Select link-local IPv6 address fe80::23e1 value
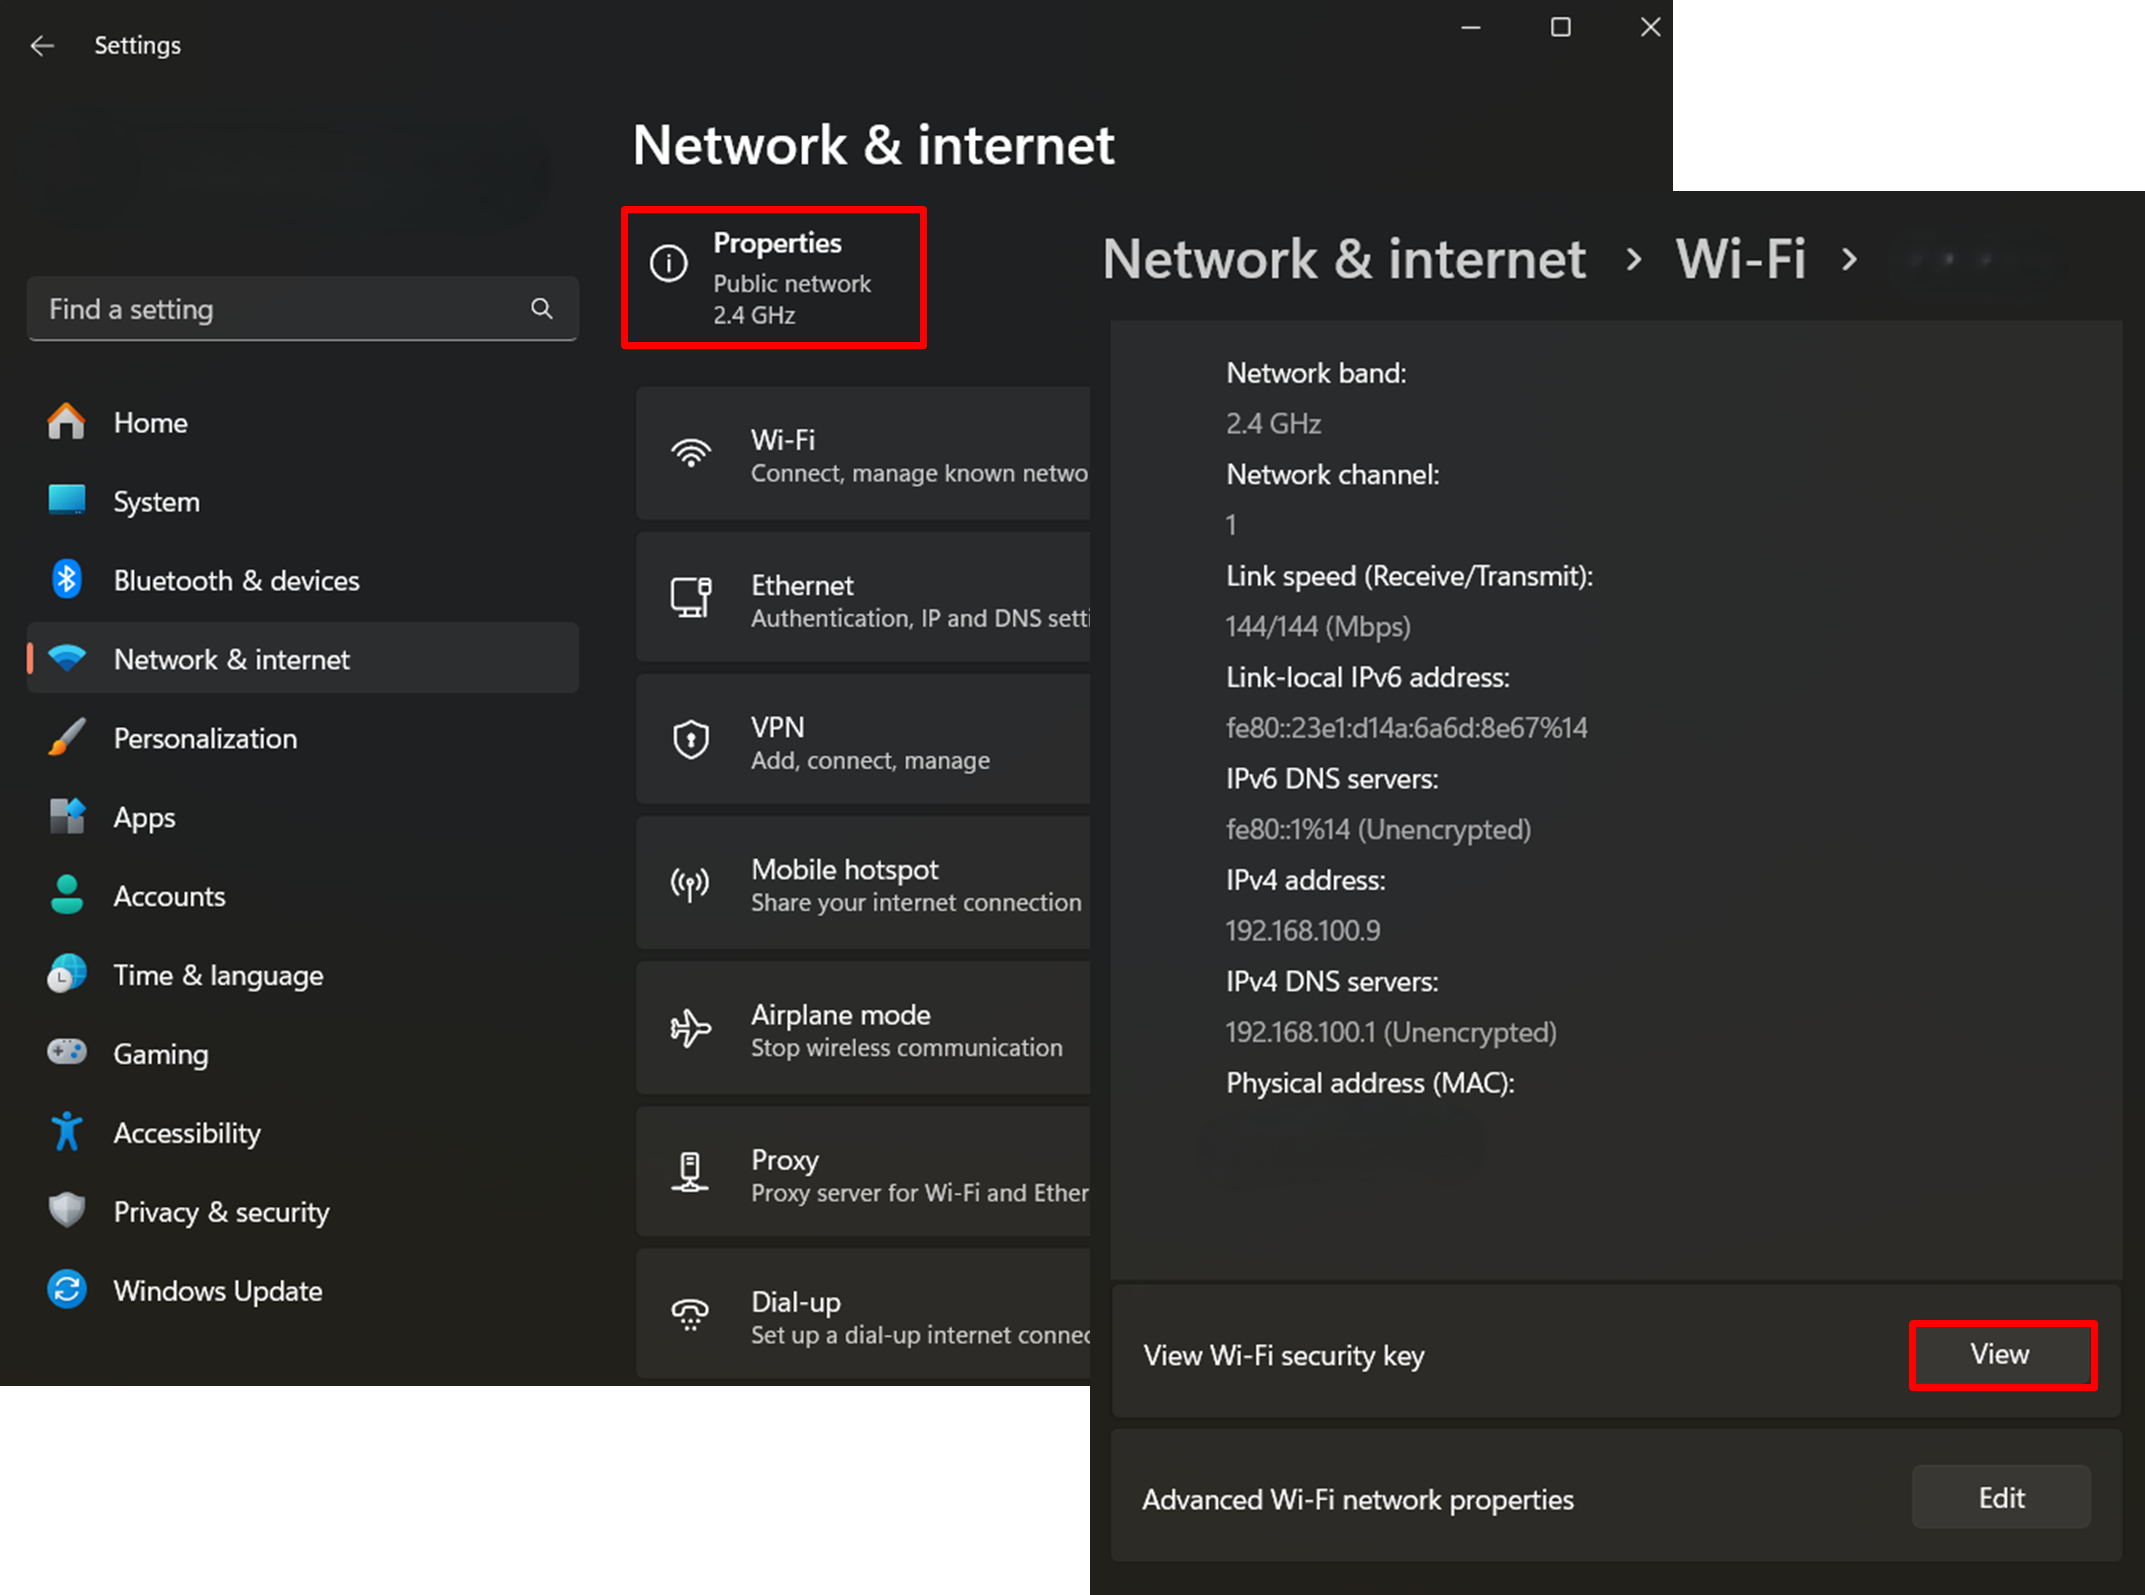 click(x=1407, y=728)
